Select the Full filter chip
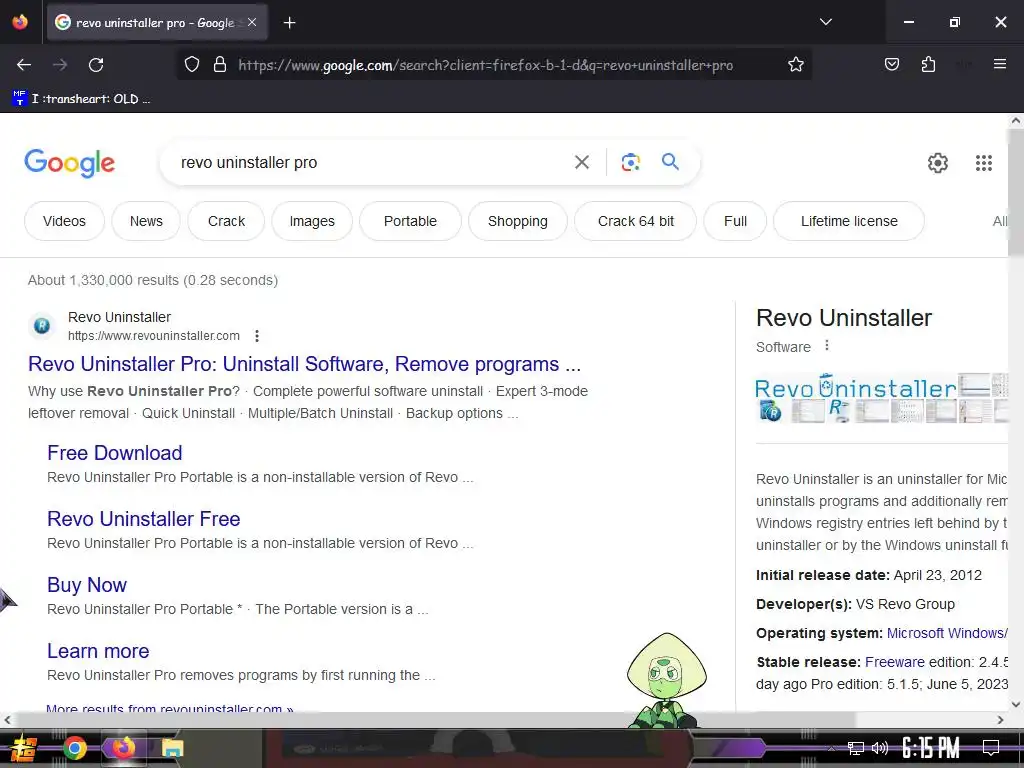 click(x=735, y=221)
